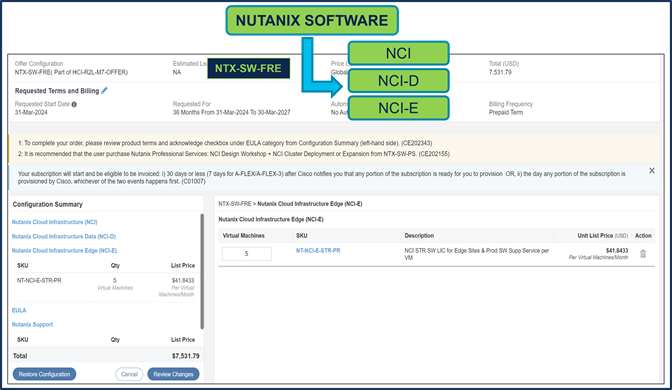The height and width of the screenshot is (390, 672).
Task: Delete the NT-NCI-E-STR-PR row via trash icon
Action: point(643,254)
